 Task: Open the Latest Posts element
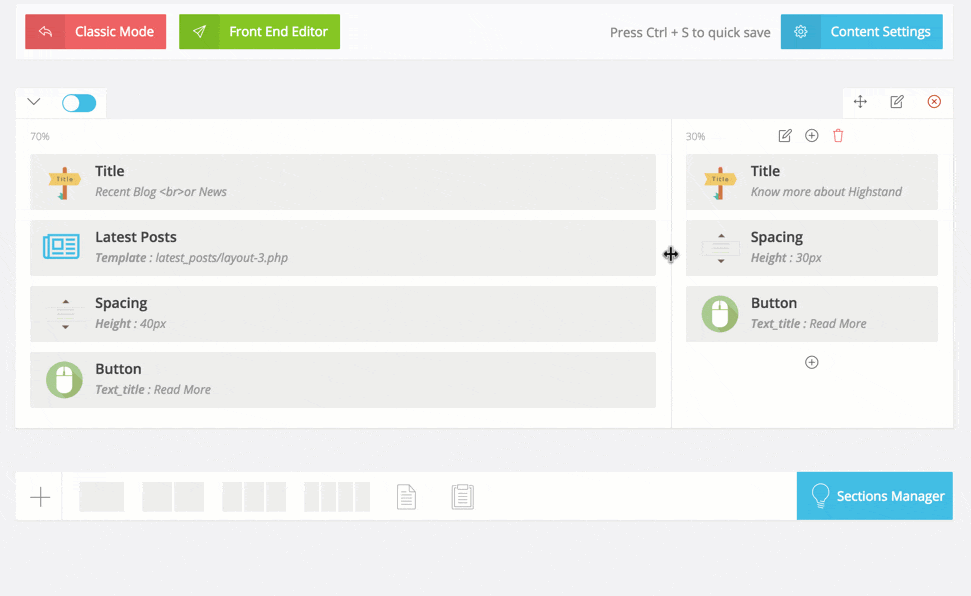click(x=343, y=247)
